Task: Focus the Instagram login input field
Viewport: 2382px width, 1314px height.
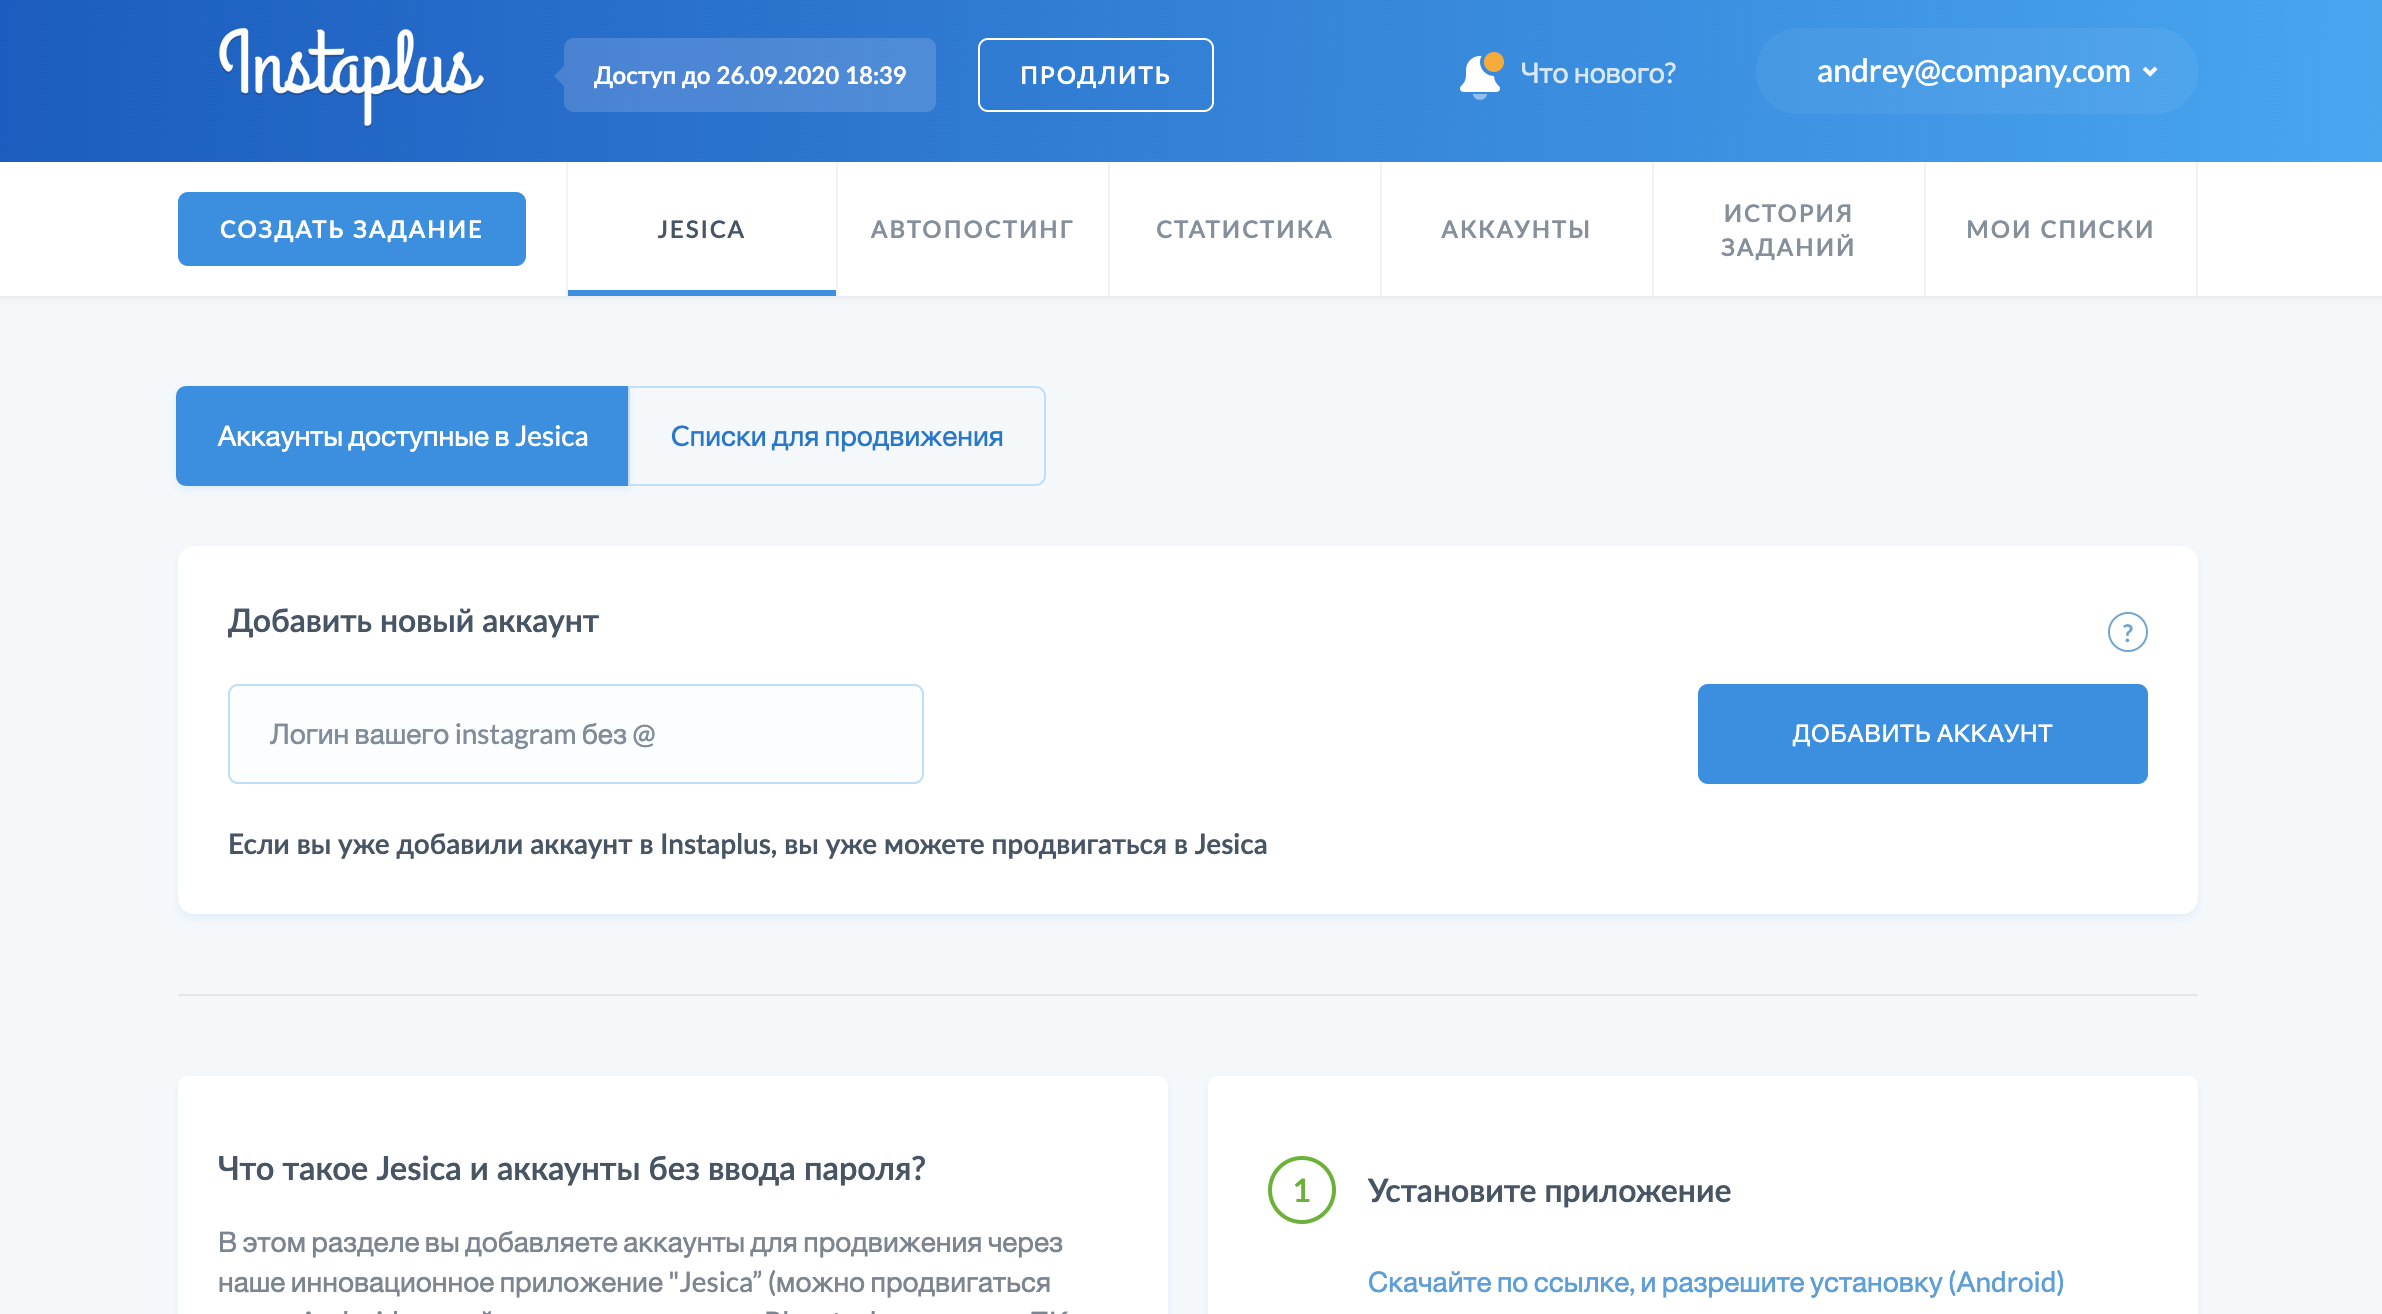Action: [575, 734]
